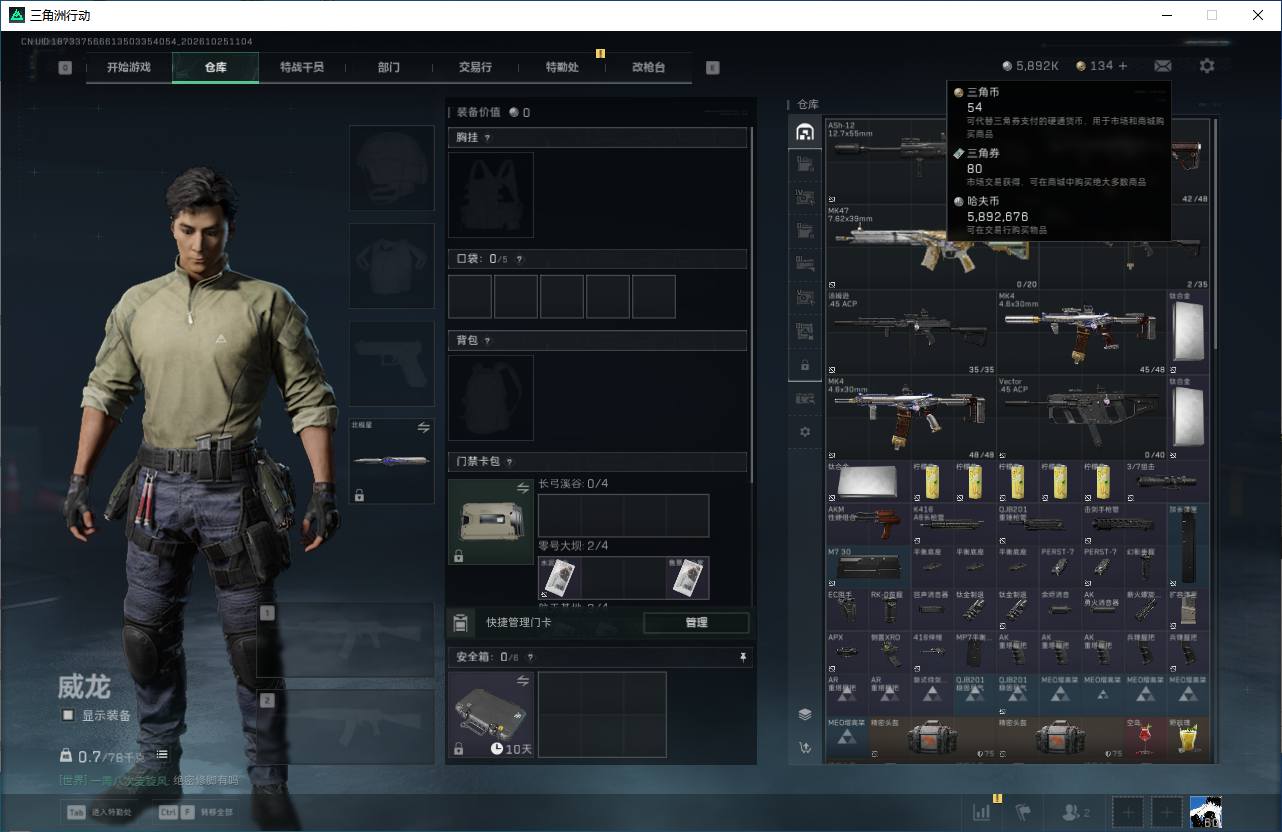Open the 部门 tab

click(388, 67)
